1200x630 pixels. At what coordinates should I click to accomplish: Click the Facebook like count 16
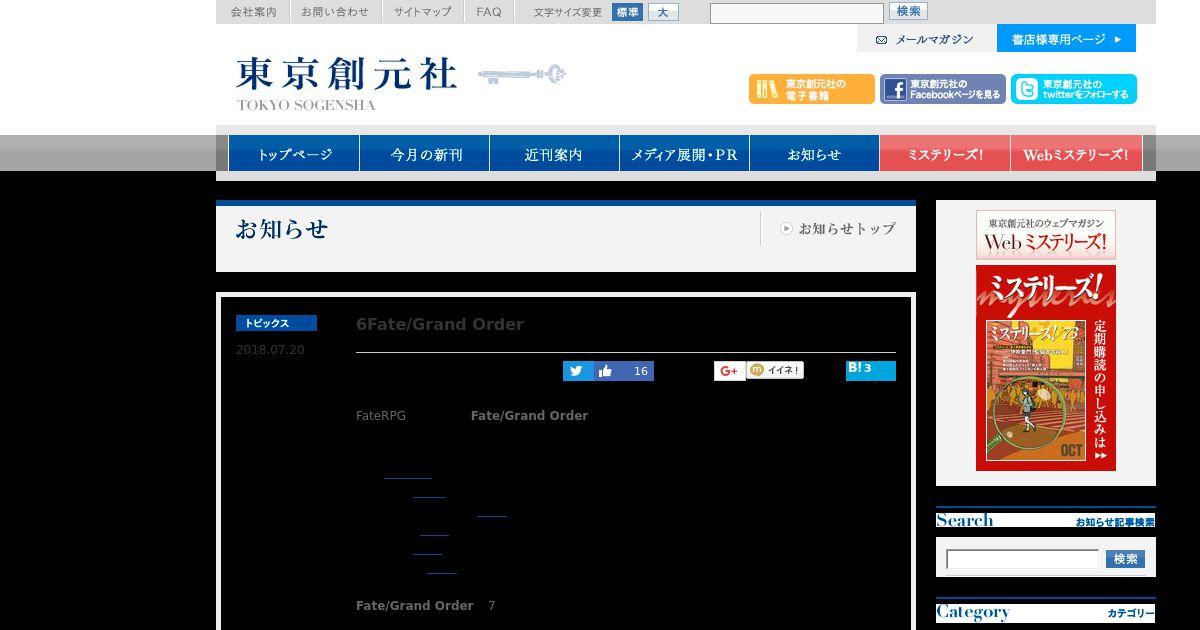pyautogui.click(x=640, y=371)
